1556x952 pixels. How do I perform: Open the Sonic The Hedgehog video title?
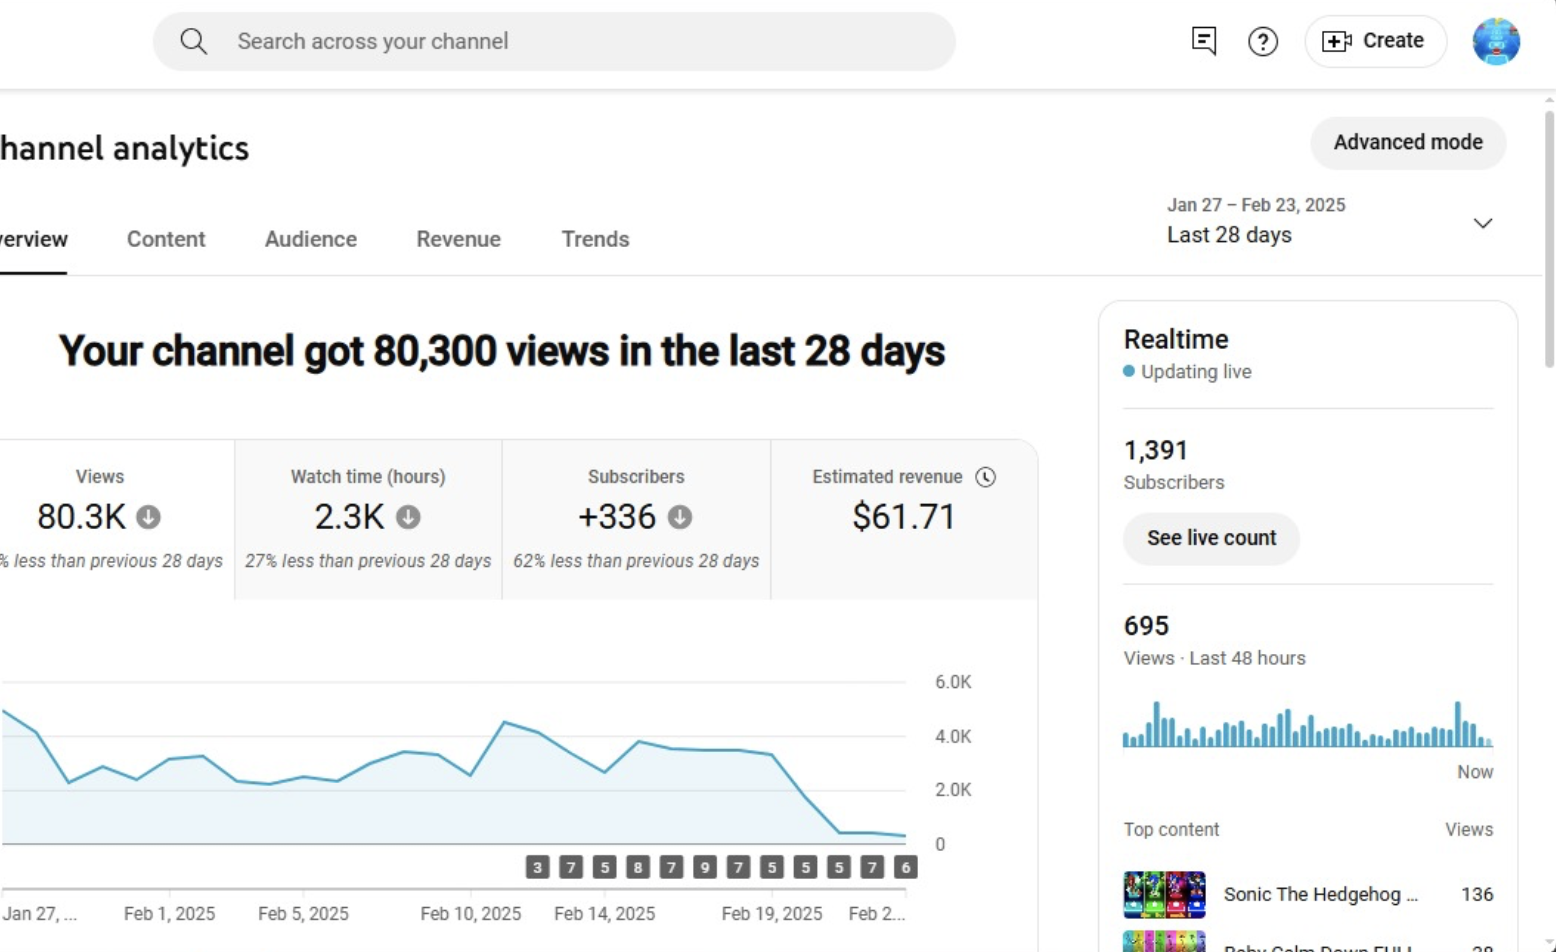tap(1320, 894)
